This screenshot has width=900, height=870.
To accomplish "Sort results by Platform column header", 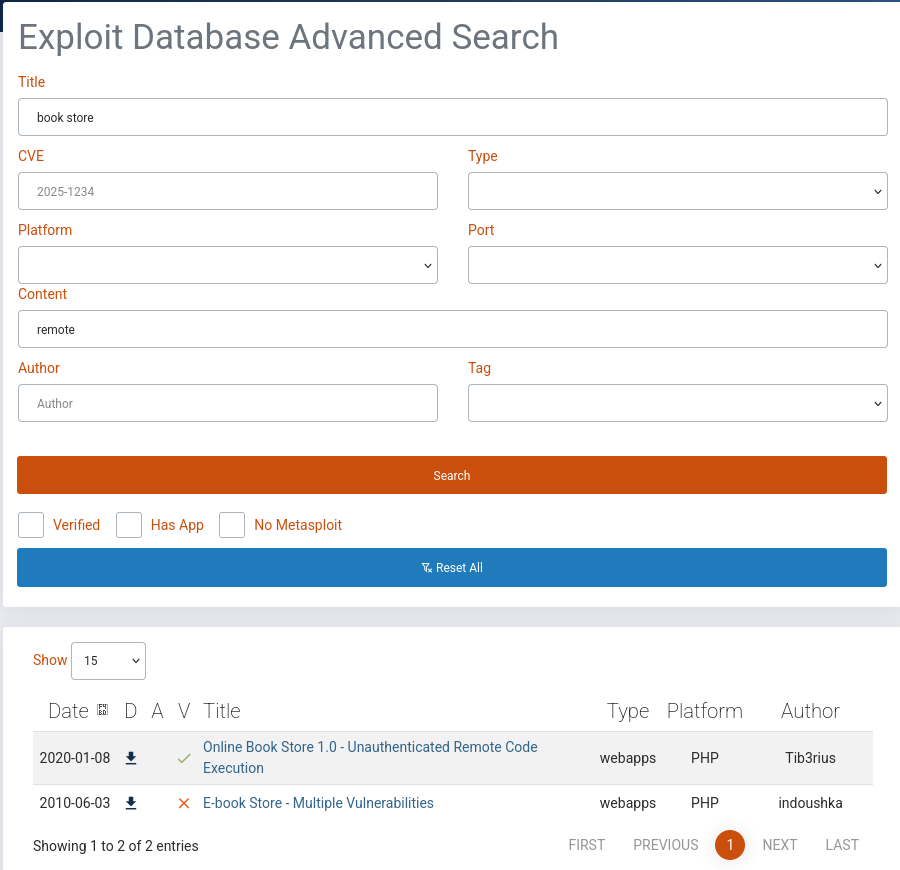I will [705, 710].
